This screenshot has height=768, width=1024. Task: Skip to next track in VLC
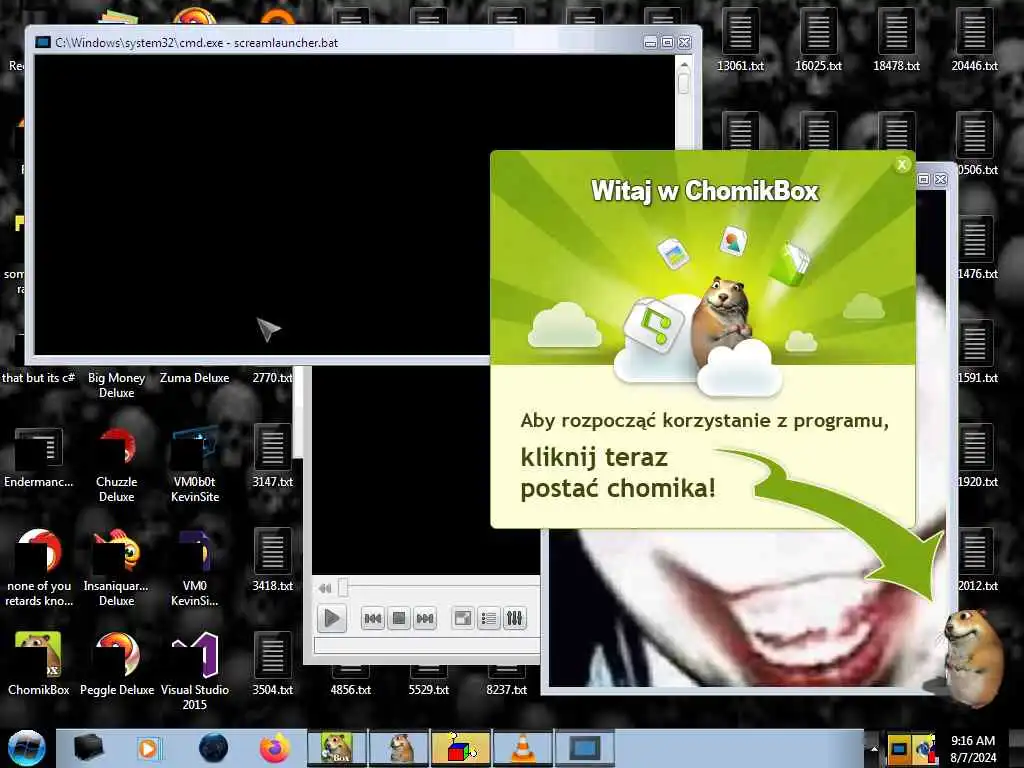click(424, 618)
